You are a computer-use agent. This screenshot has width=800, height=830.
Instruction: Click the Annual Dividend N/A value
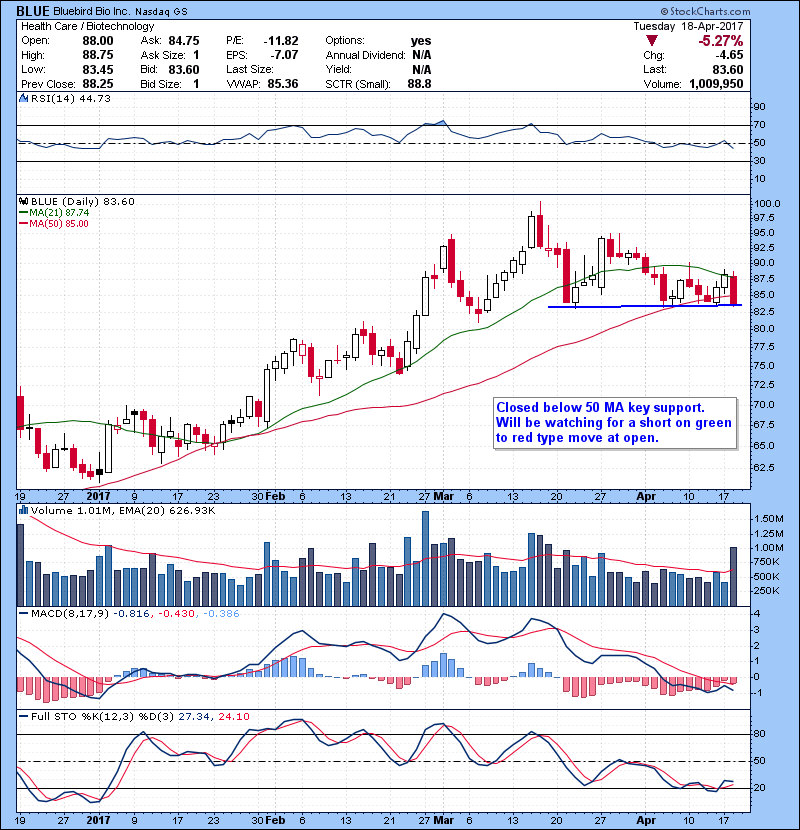pyautogui.click(x=421, y=55)
